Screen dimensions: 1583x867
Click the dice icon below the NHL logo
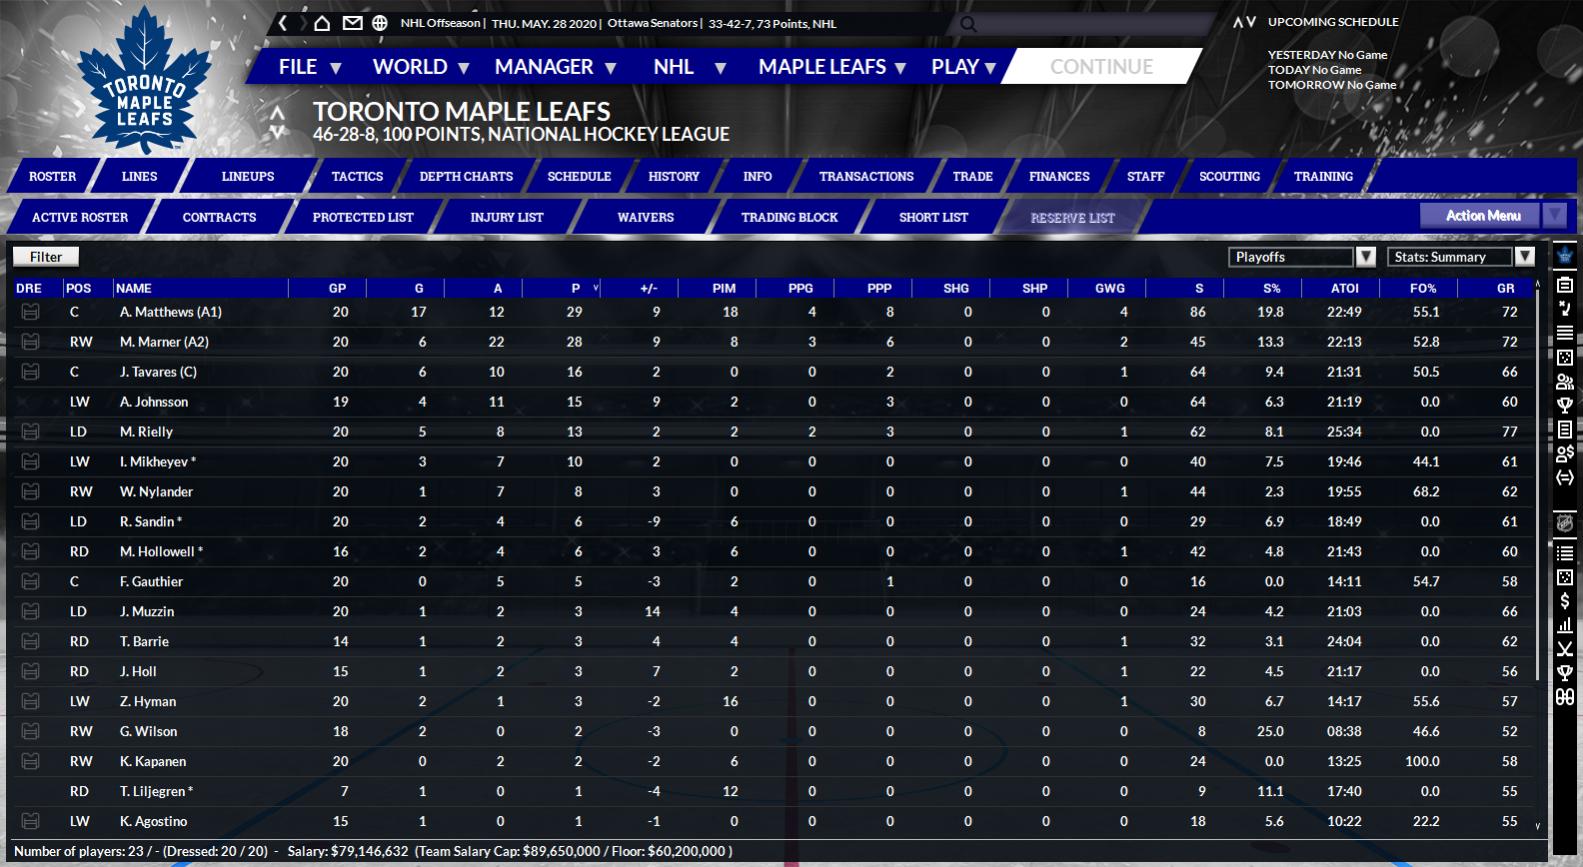pyautogui.click(x=1565, y=577)
